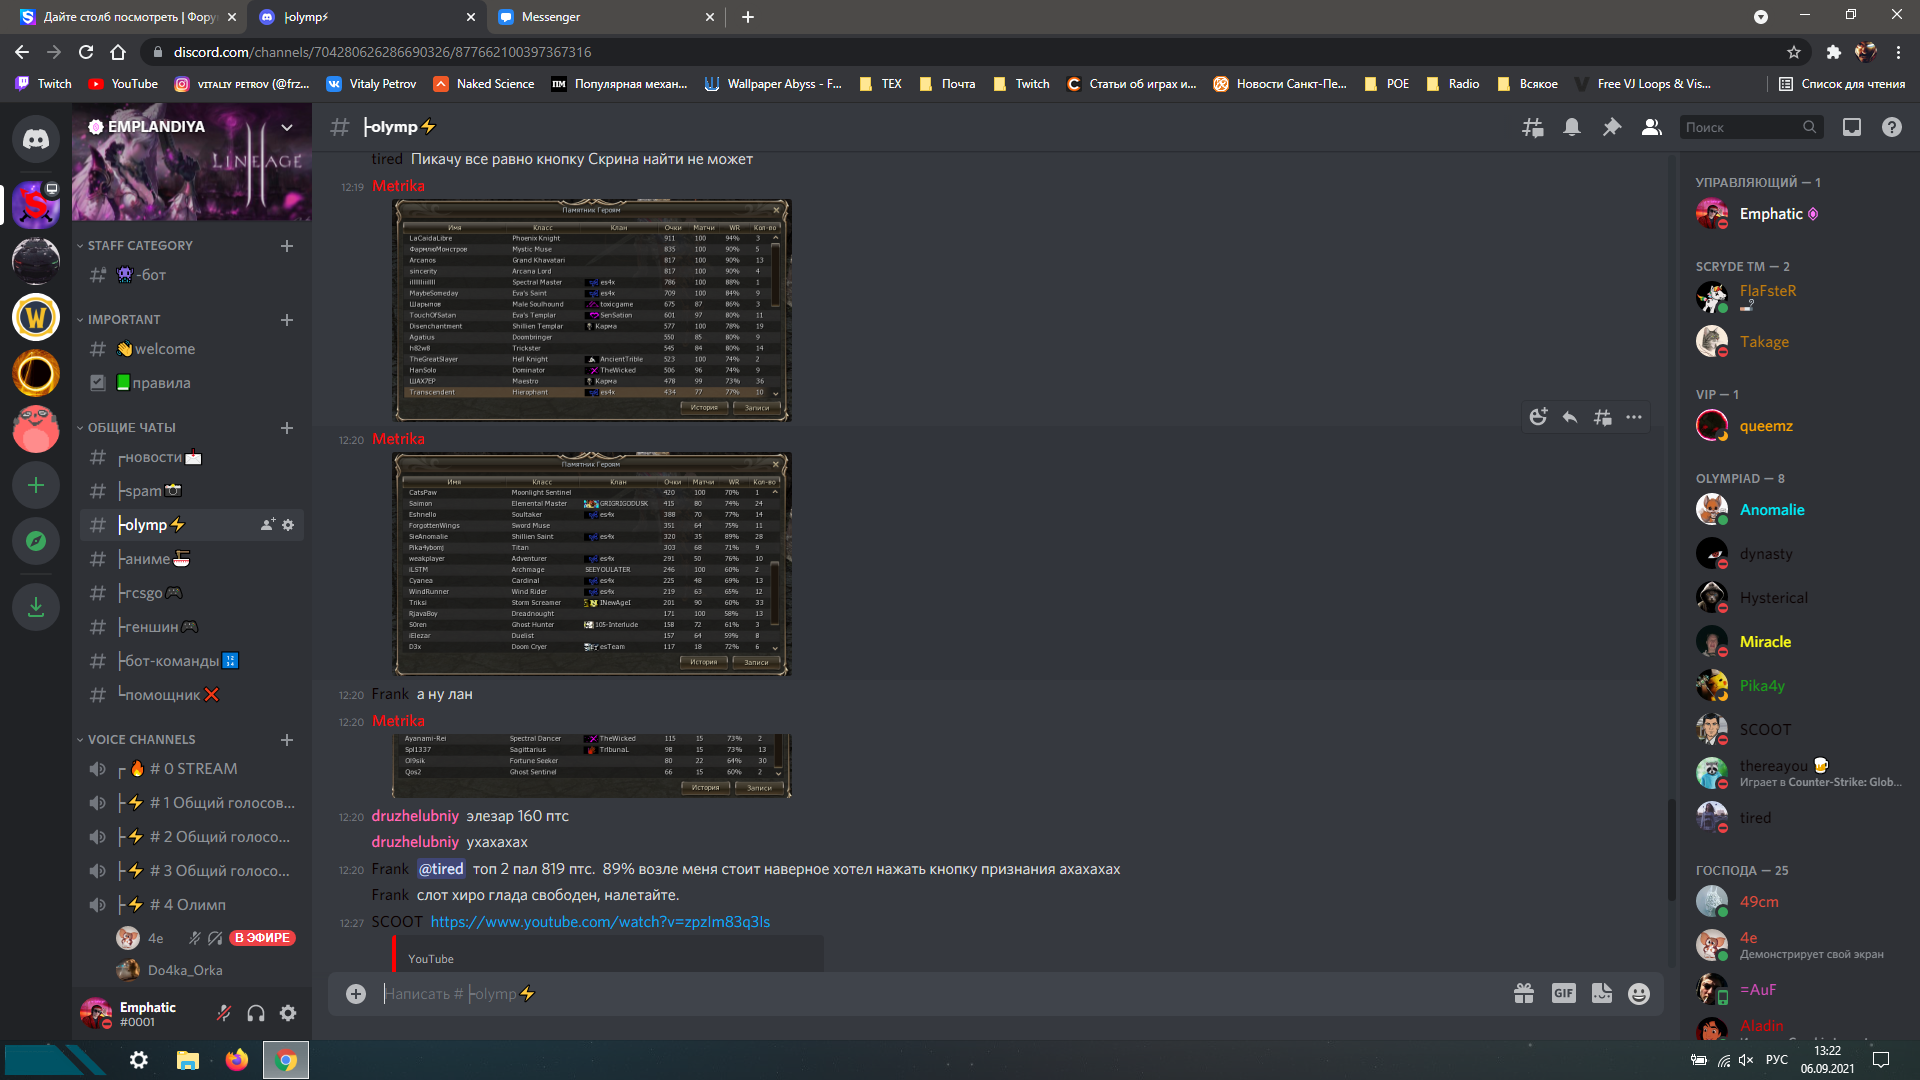Select the welcome channel

click(165, 349)
